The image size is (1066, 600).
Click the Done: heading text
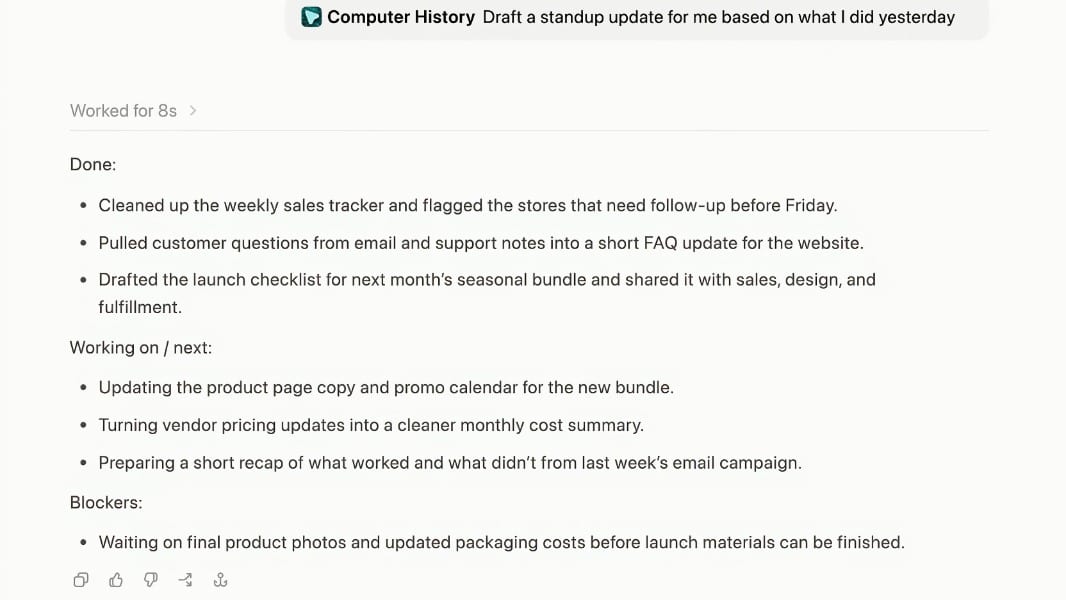(x=93, y=164)
